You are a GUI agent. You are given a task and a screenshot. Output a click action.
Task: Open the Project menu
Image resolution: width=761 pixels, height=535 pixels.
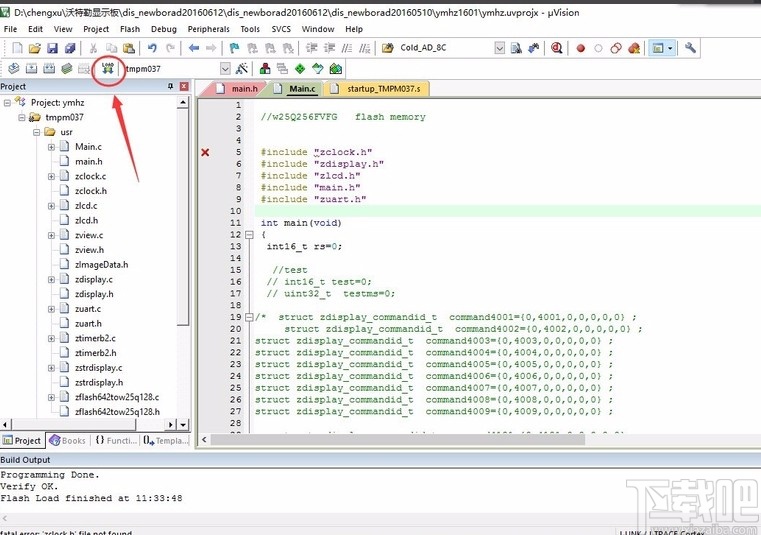[96, 29]
